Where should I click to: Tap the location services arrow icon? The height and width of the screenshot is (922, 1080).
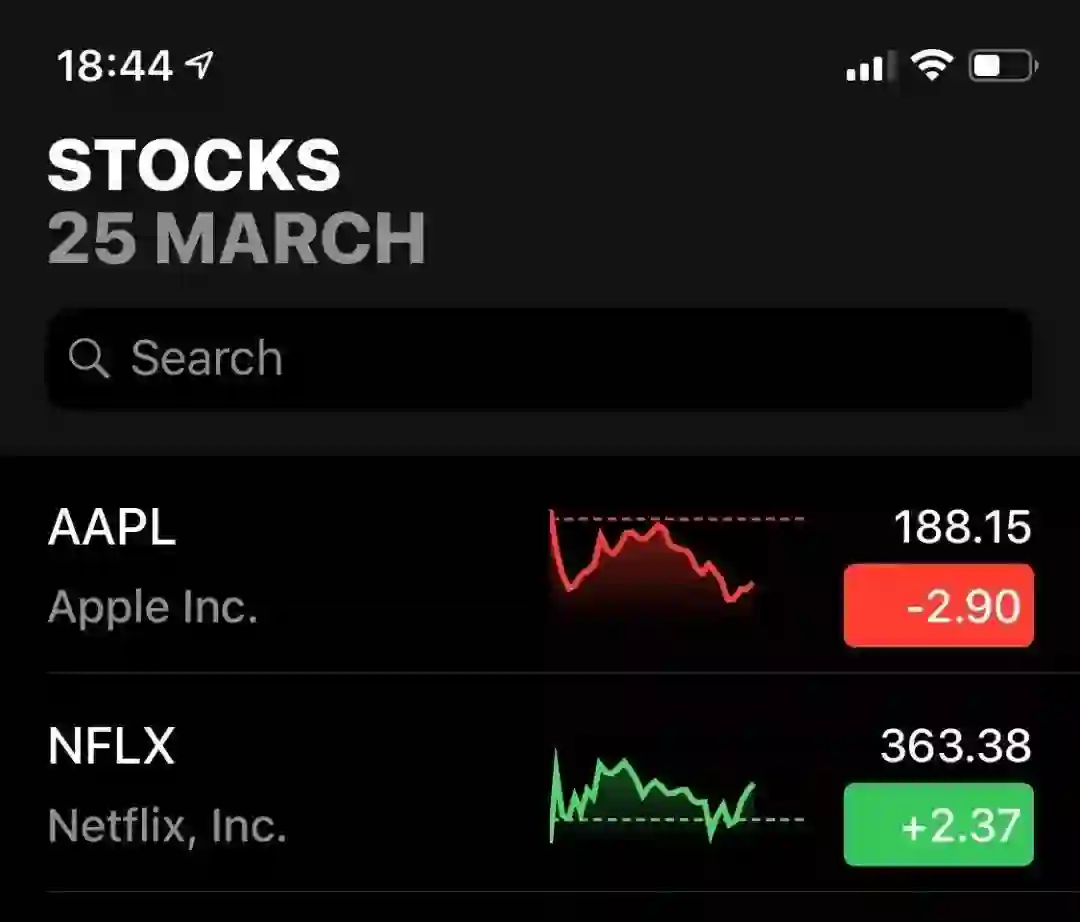(200, 66)
